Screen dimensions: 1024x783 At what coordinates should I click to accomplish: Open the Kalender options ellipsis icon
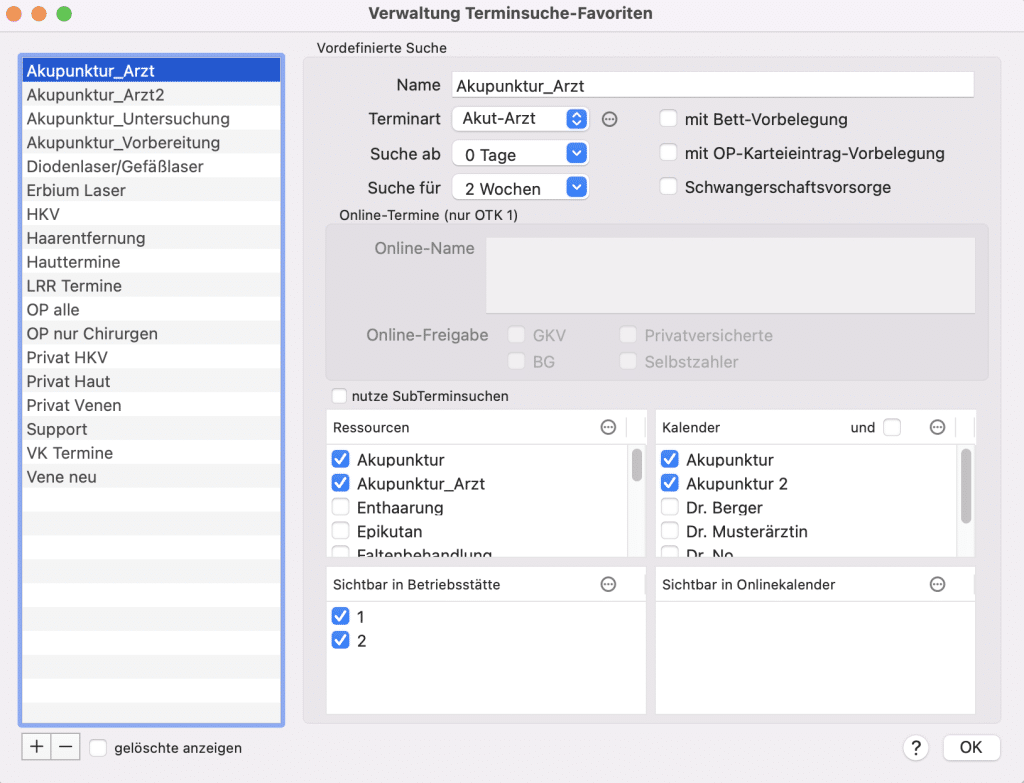click(937, 427)
